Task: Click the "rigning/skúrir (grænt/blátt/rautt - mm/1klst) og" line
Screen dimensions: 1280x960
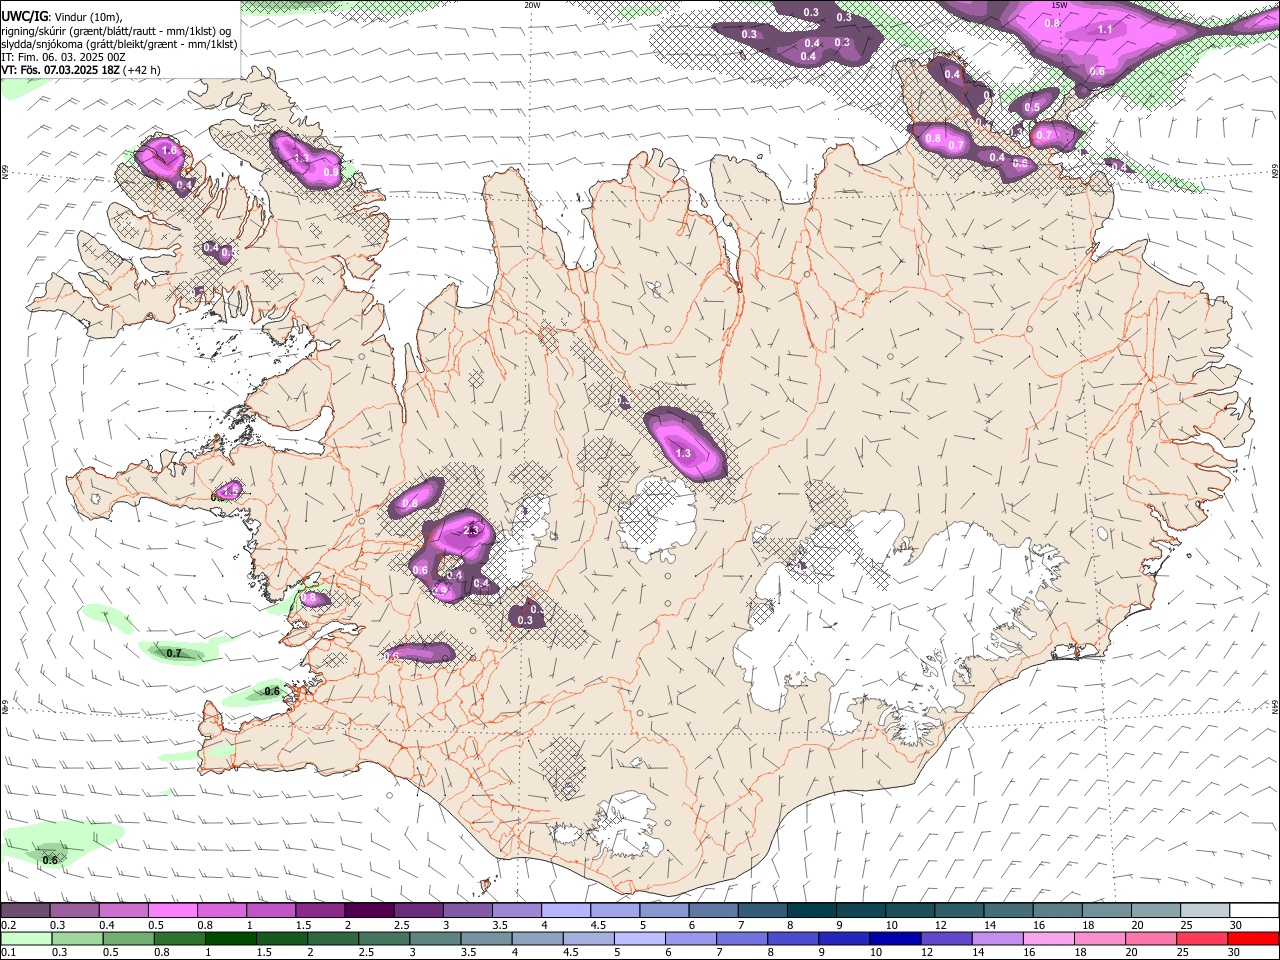Action: [117, 31]
